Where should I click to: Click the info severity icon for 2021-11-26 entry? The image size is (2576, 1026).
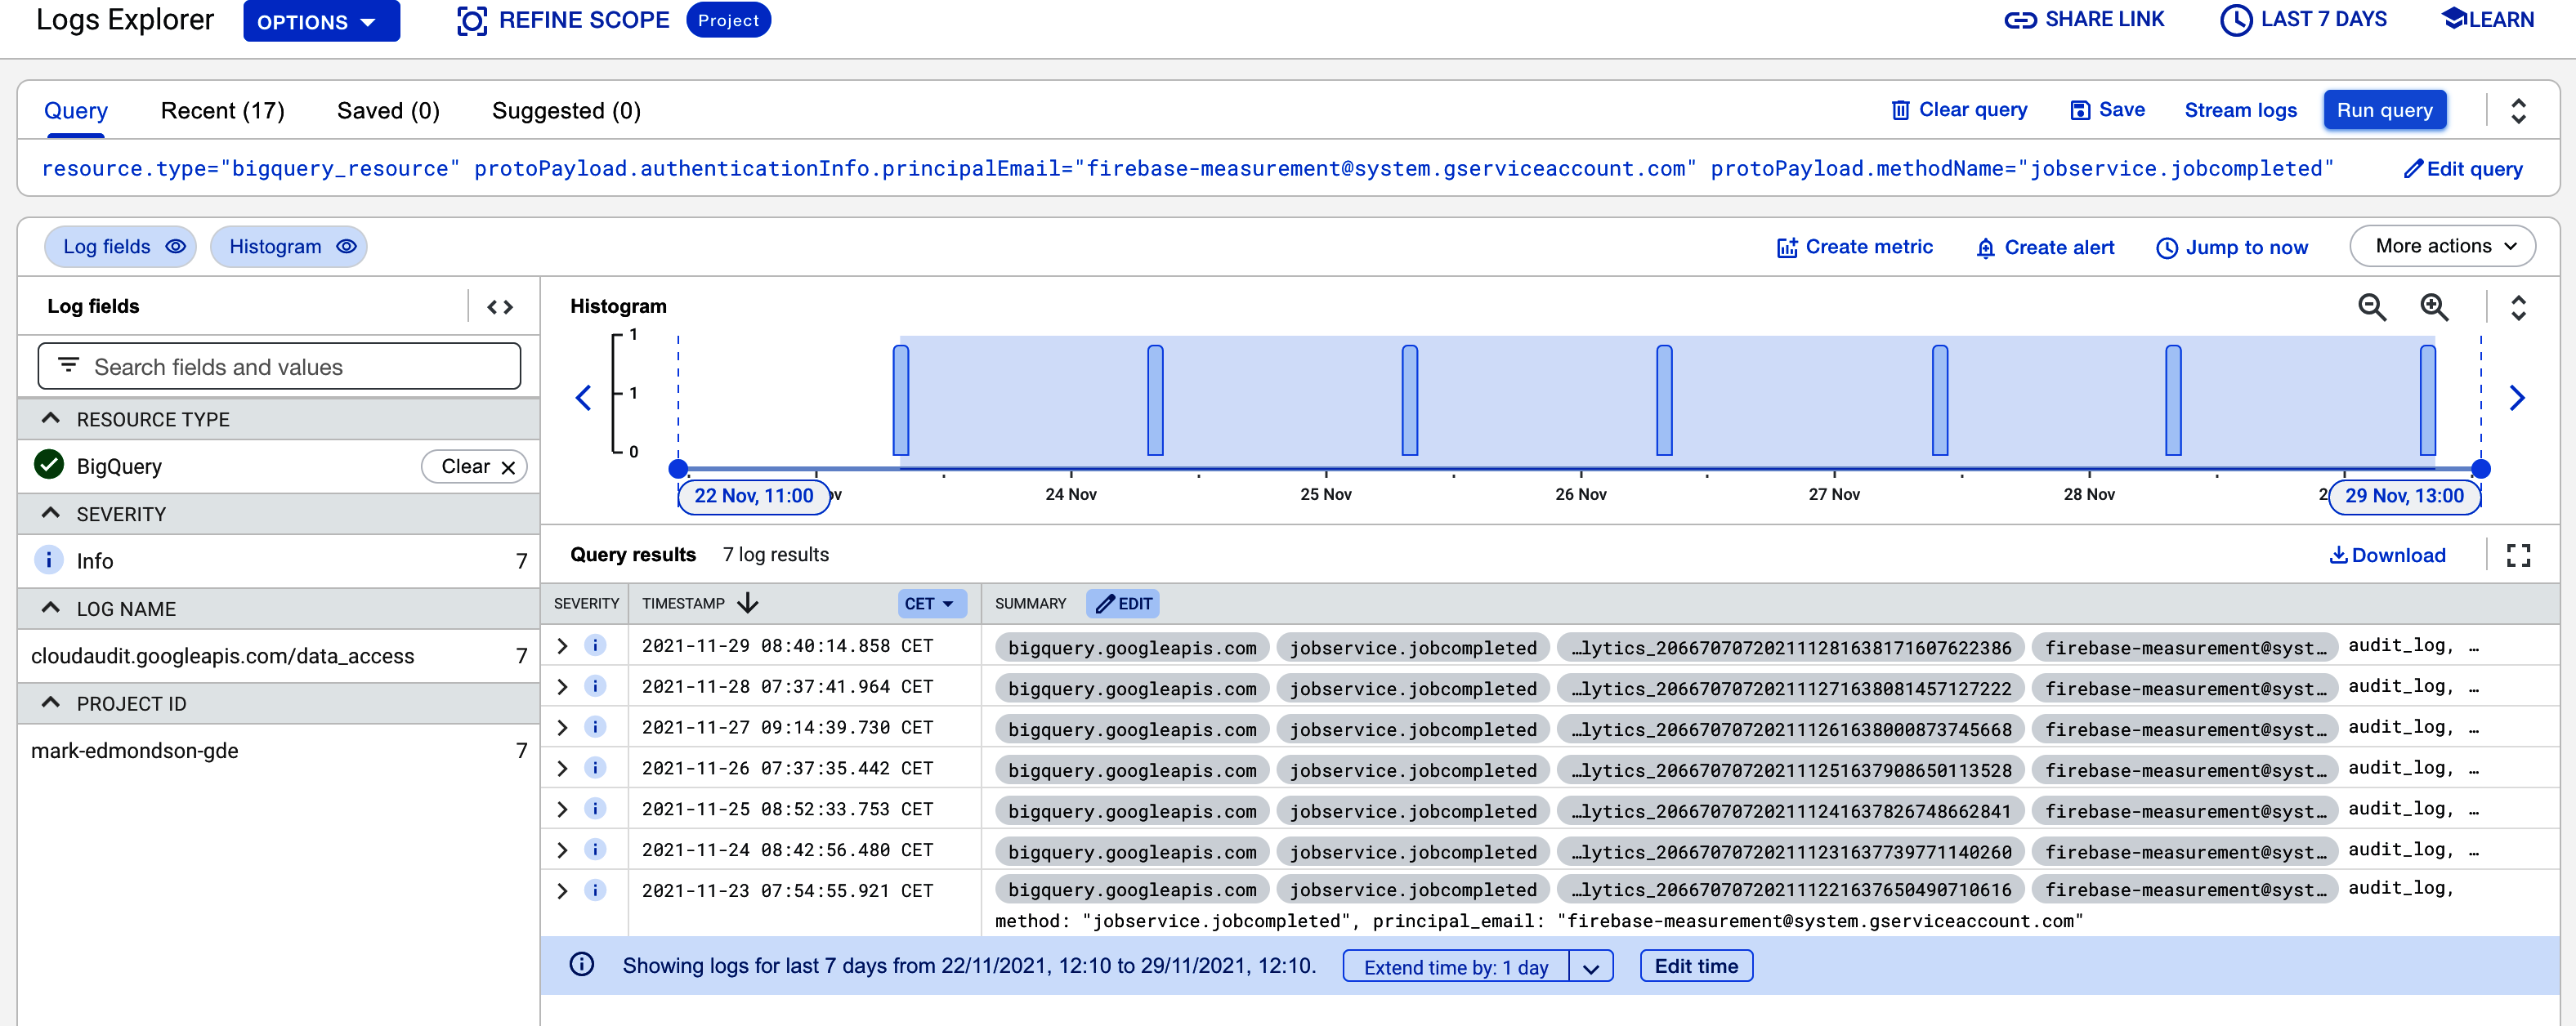point(595,768)
